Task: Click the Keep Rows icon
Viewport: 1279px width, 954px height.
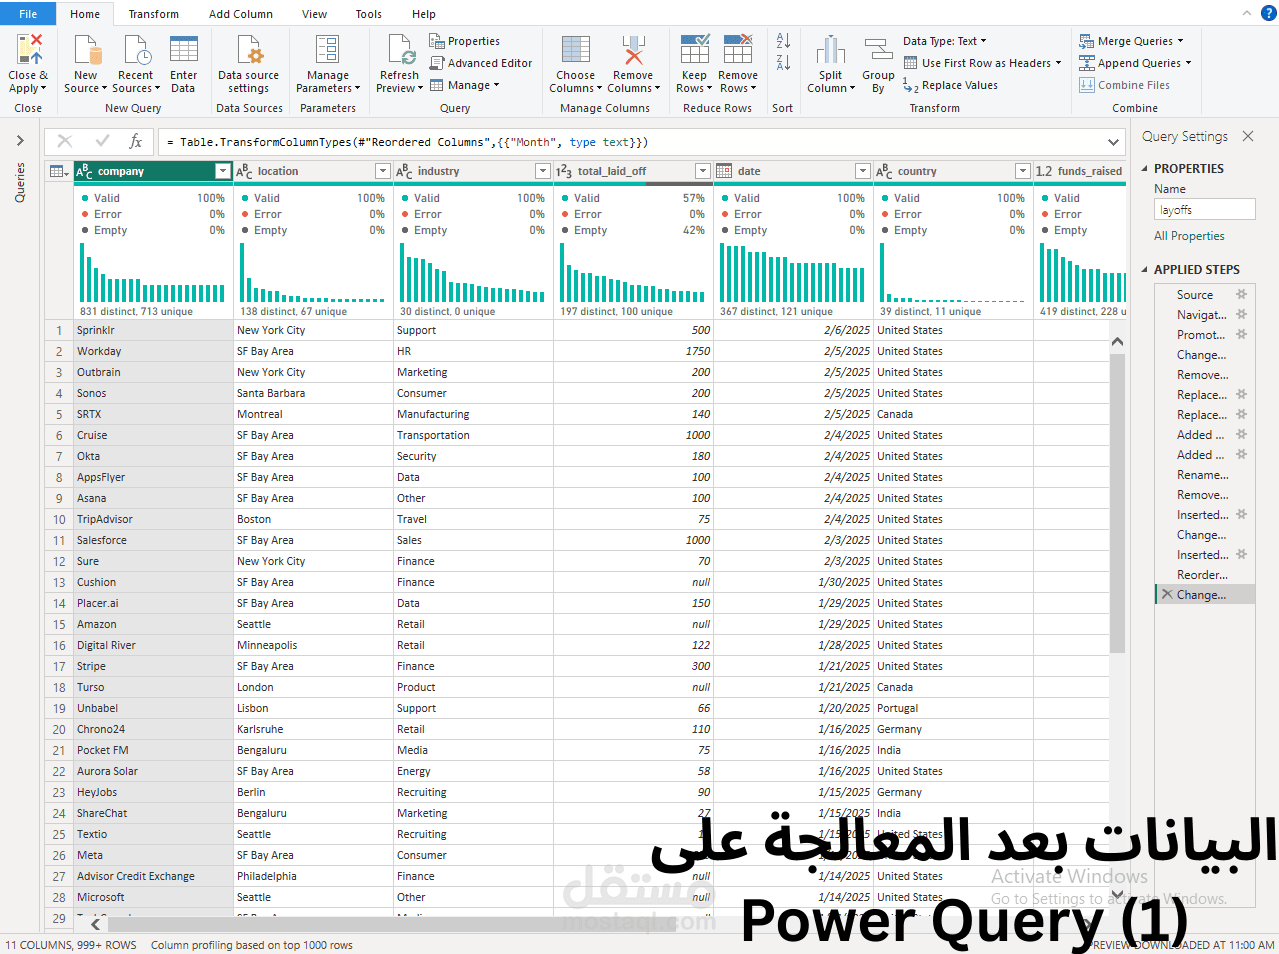Action: coord(695,49)
